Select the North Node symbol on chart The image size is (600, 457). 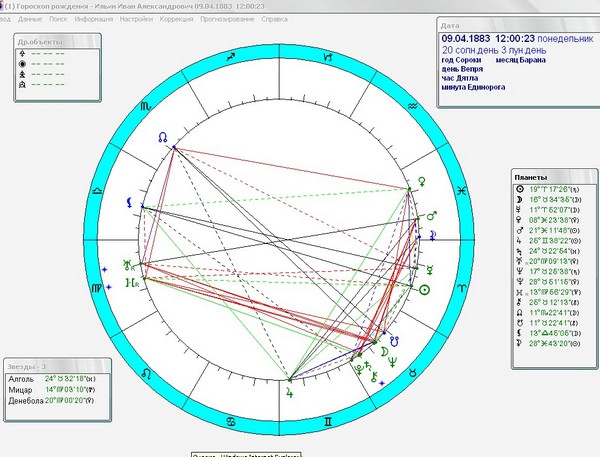[163, 137]
